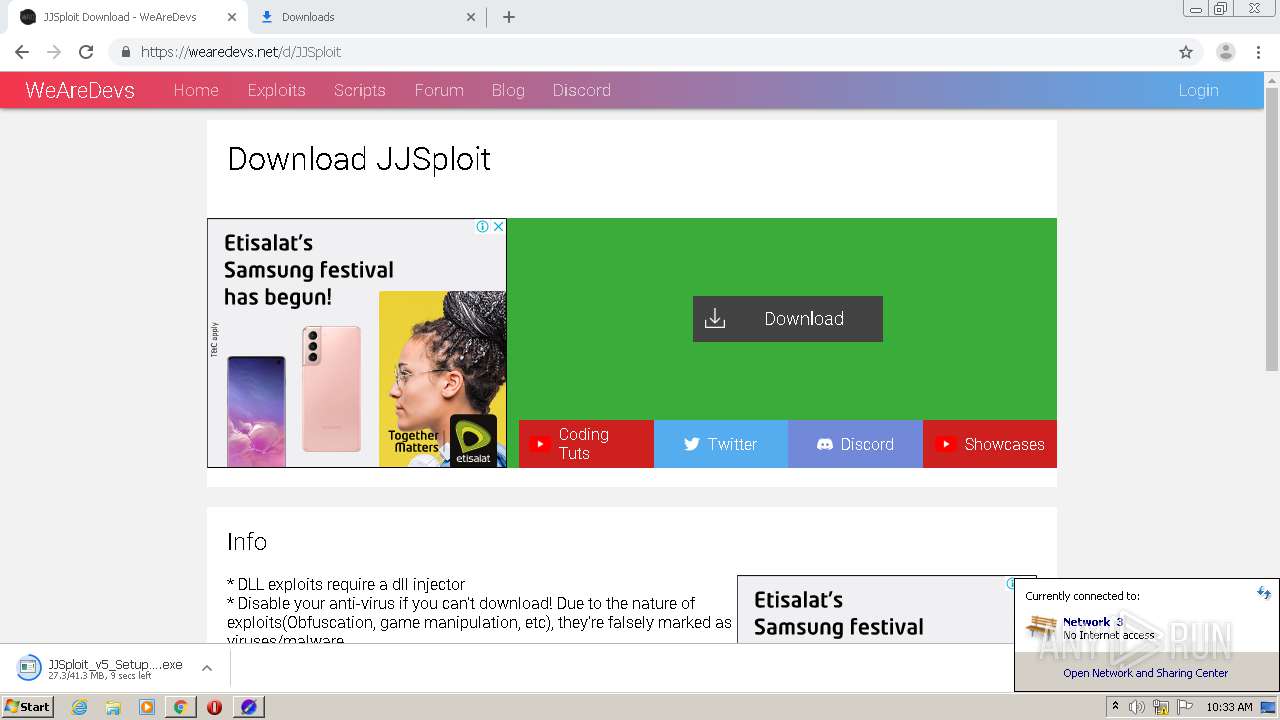
Task: Click the network refresh arrows icon
Action: 1264,593
